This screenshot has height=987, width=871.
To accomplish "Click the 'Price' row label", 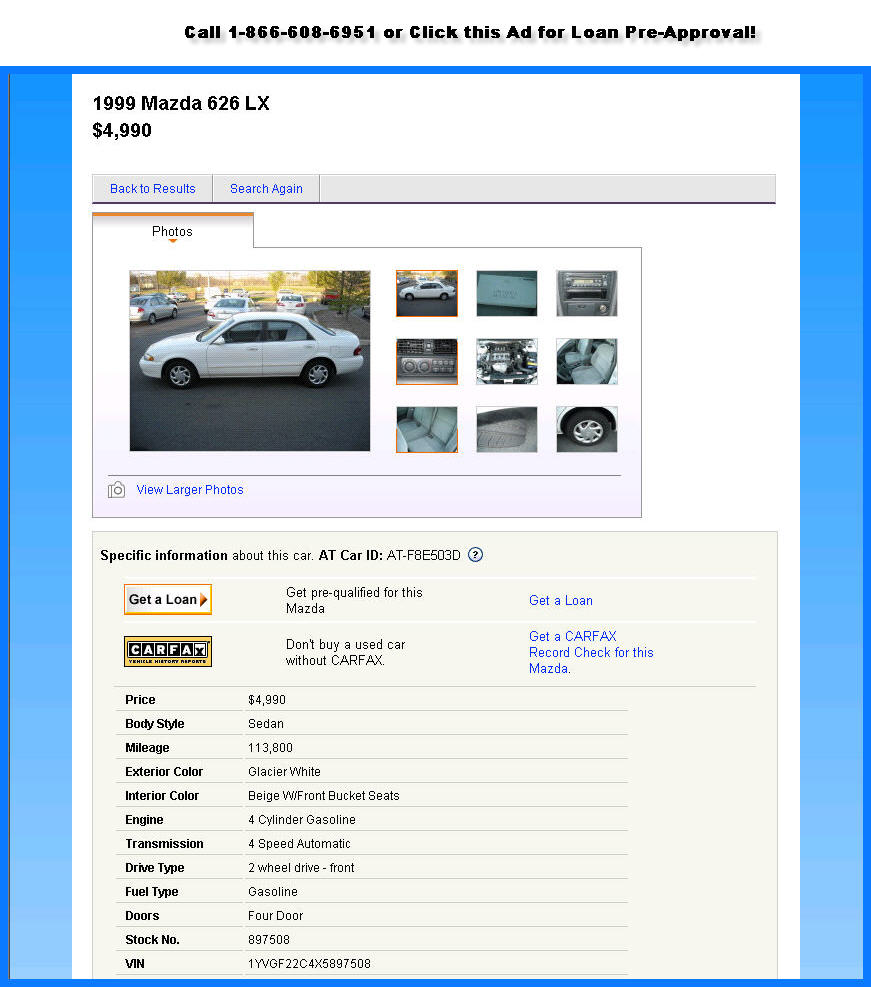I will pyautogui.click(x=140, y=700).
